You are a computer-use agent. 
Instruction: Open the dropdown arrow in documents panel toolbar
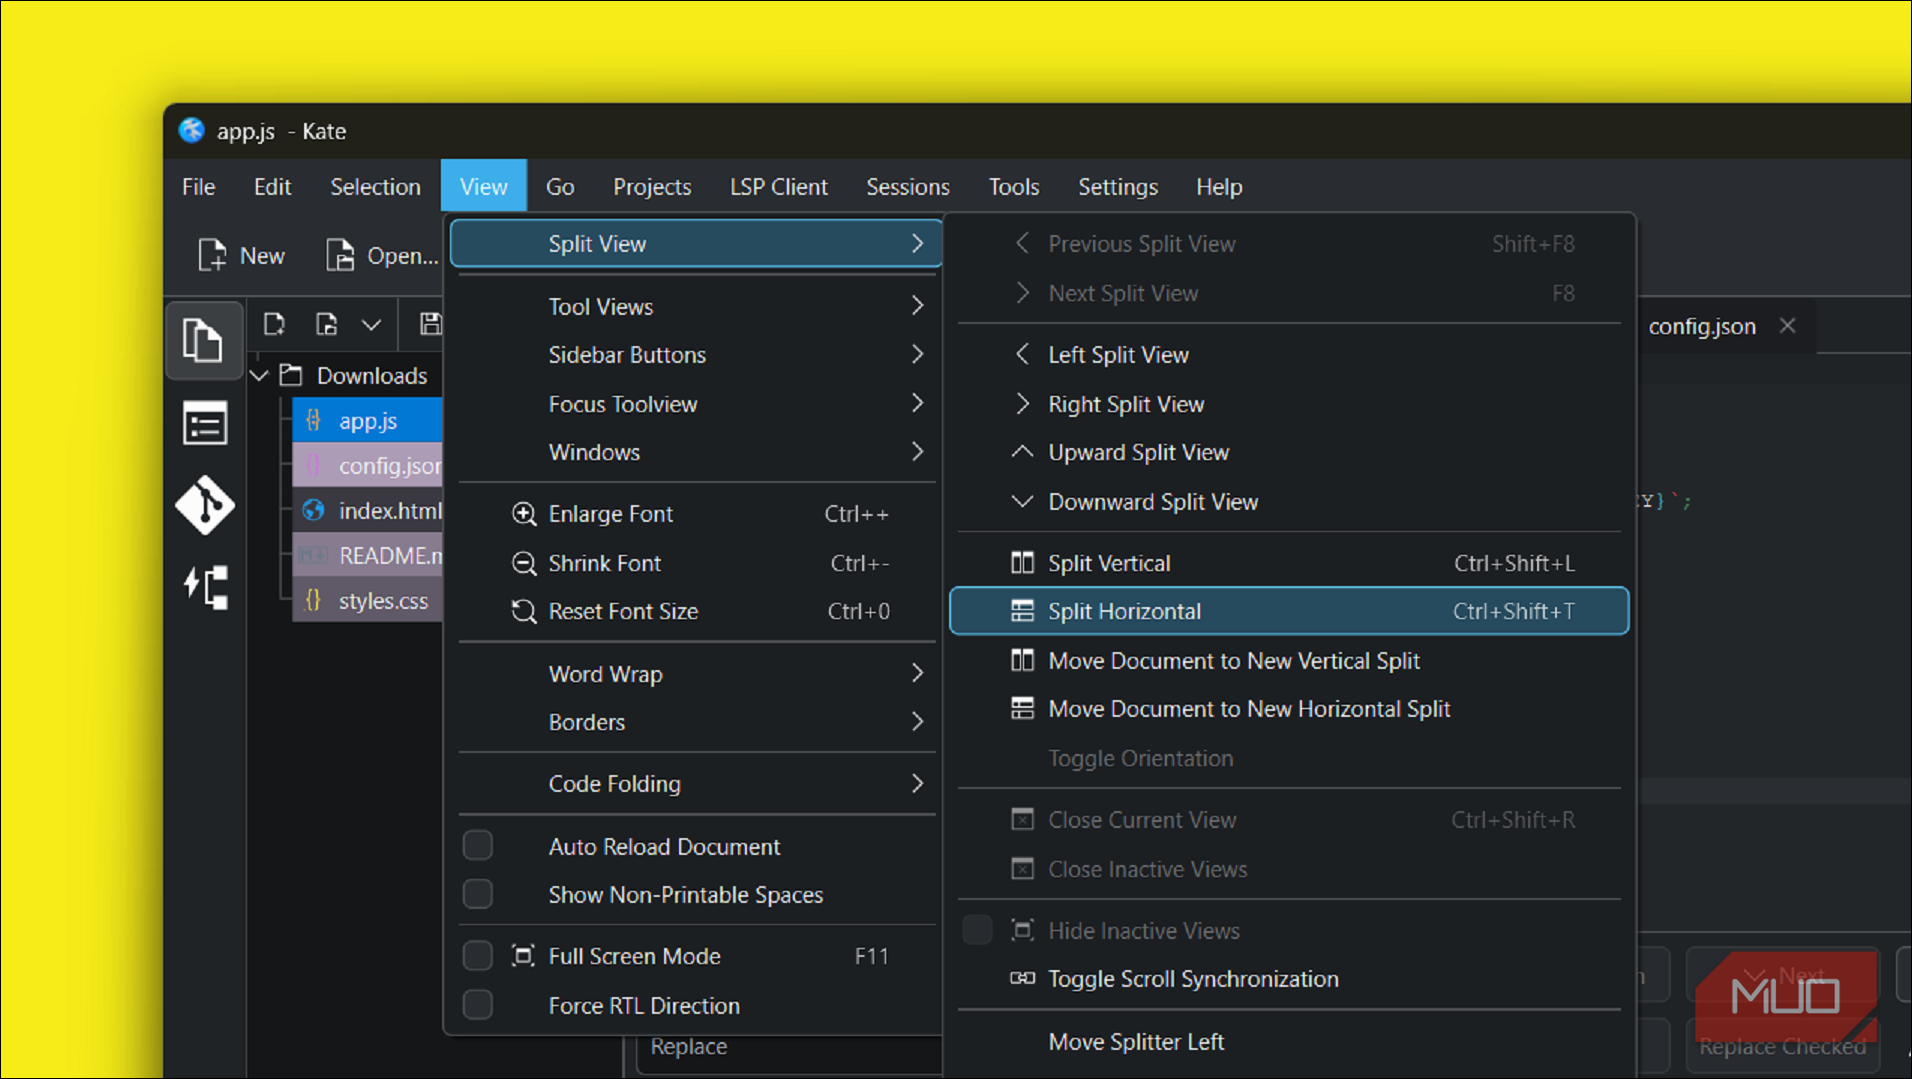[x=371, y=324]
